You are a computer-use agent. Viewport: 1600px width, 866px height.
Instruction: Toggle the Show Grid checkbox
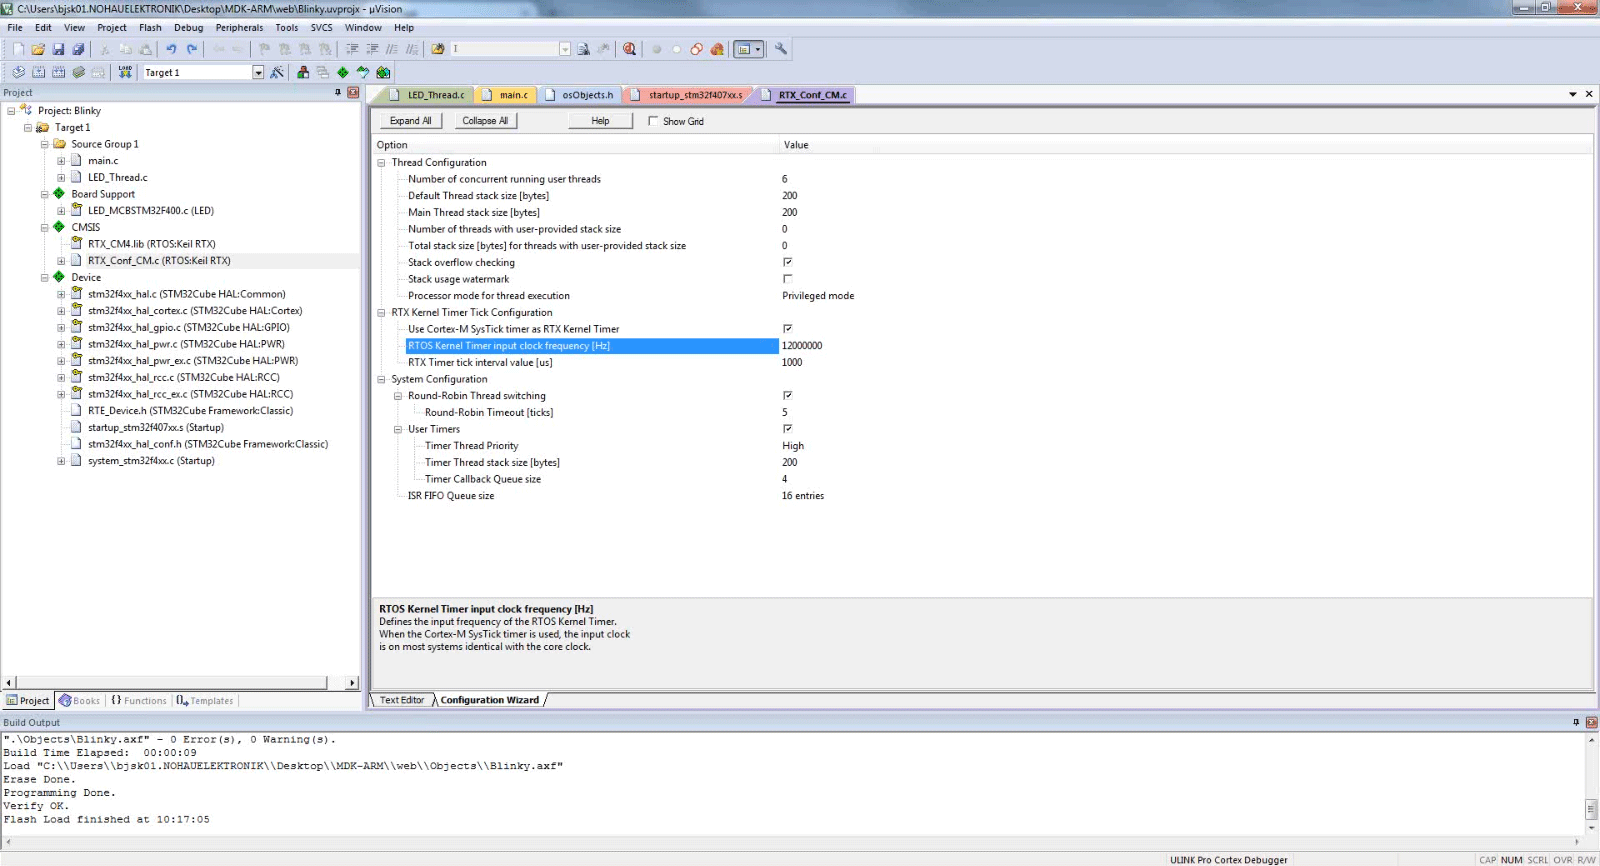(x=653, y=121)
